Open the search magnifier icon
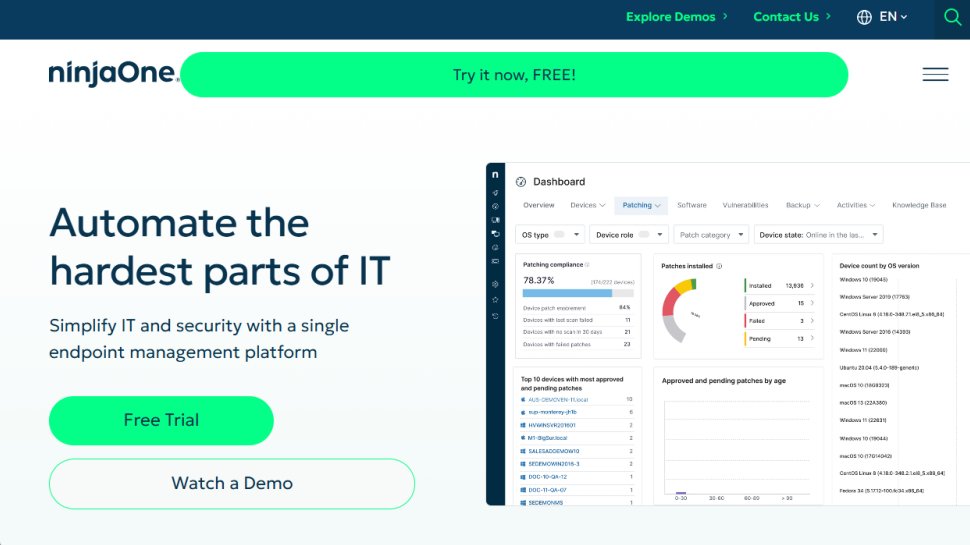This screenshot has width=970, height=545. coord(952,17)
